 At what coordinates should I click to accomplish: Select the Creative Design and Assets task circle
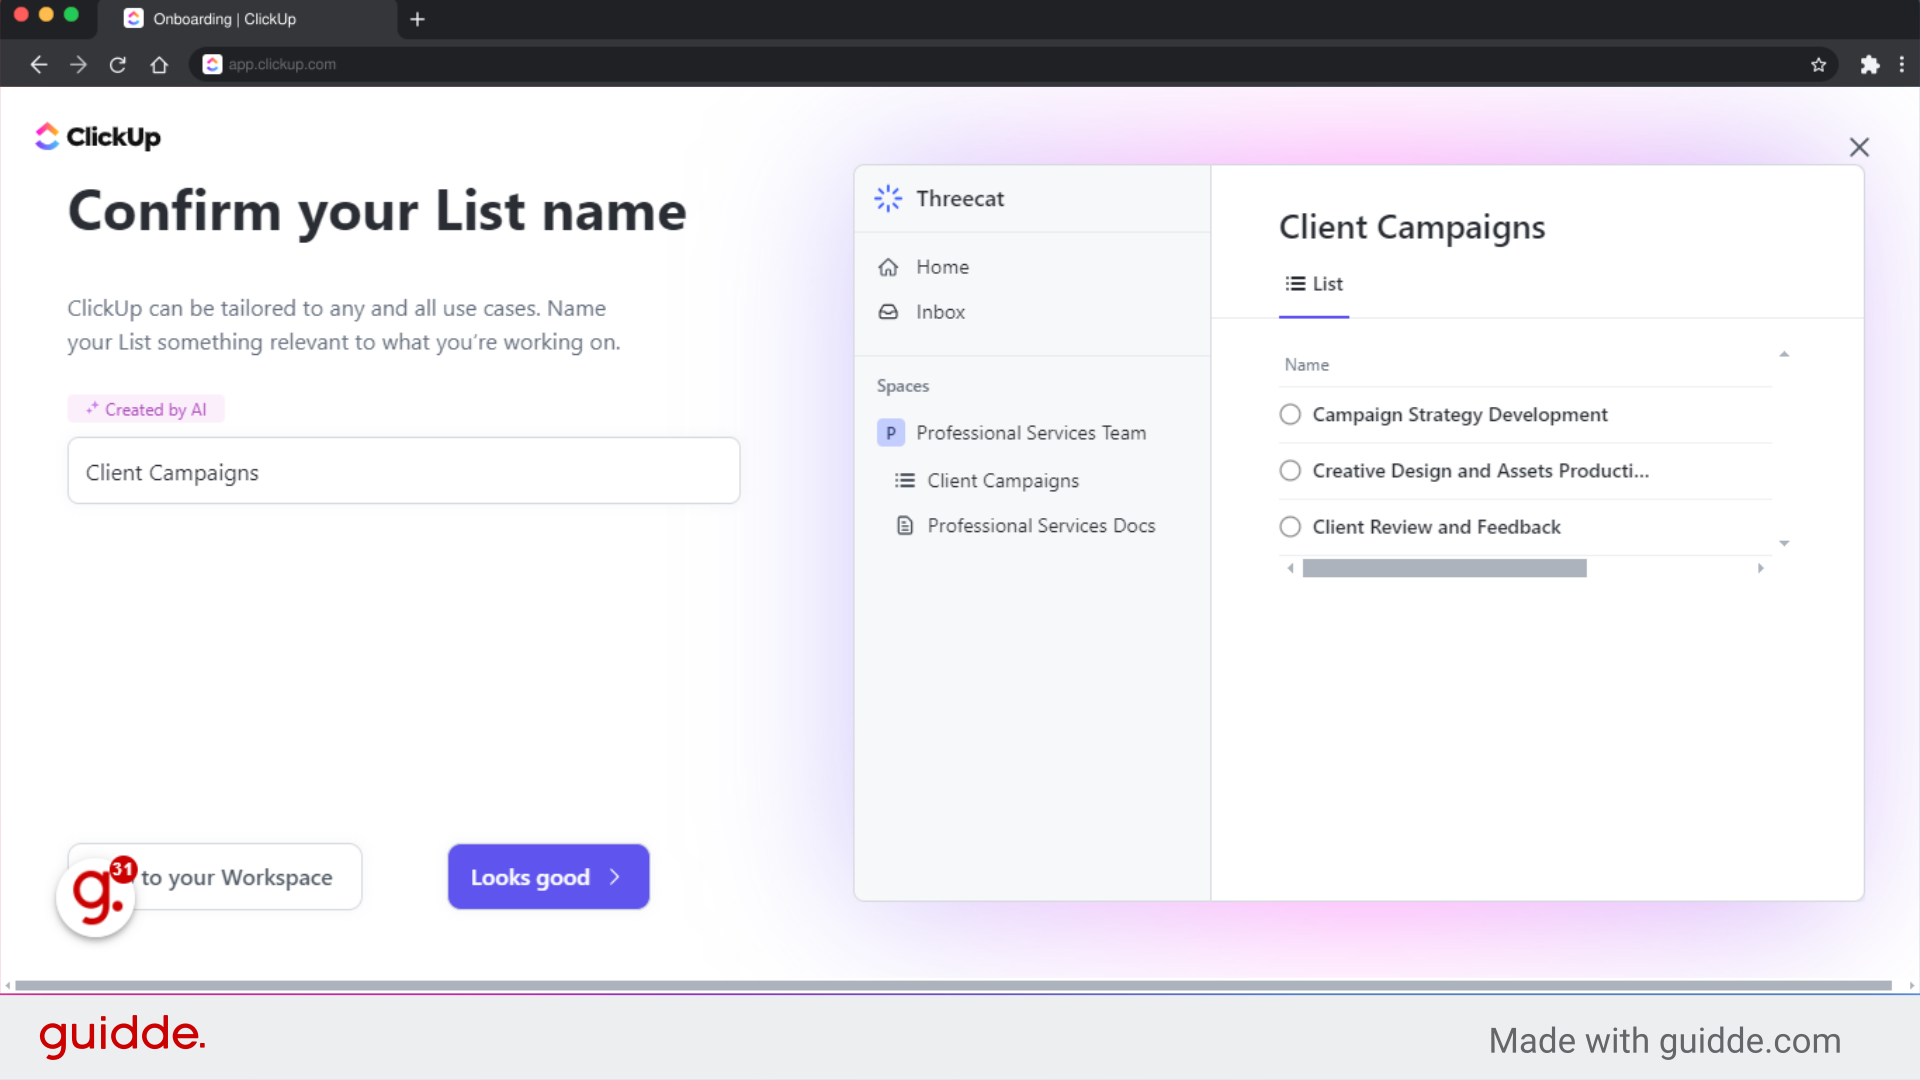click(1289, 470)
